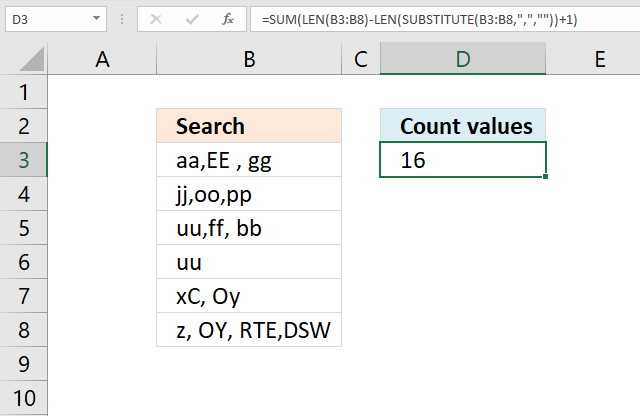Click the Enter checkmark formula bar icon
Screen dimensions: 640x416
[x=190, y=19]
